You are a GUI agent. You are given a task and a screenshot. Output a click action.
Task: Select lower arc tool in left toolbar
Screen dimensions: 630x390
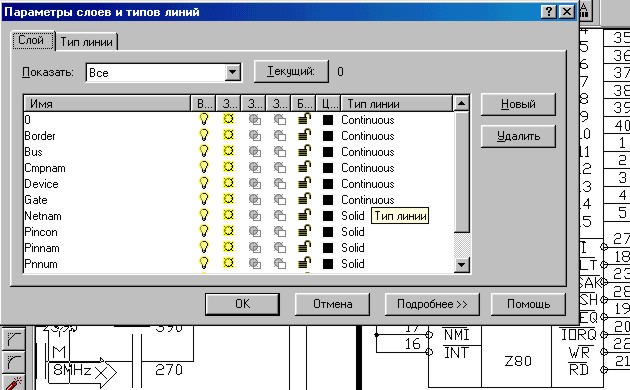14,363
